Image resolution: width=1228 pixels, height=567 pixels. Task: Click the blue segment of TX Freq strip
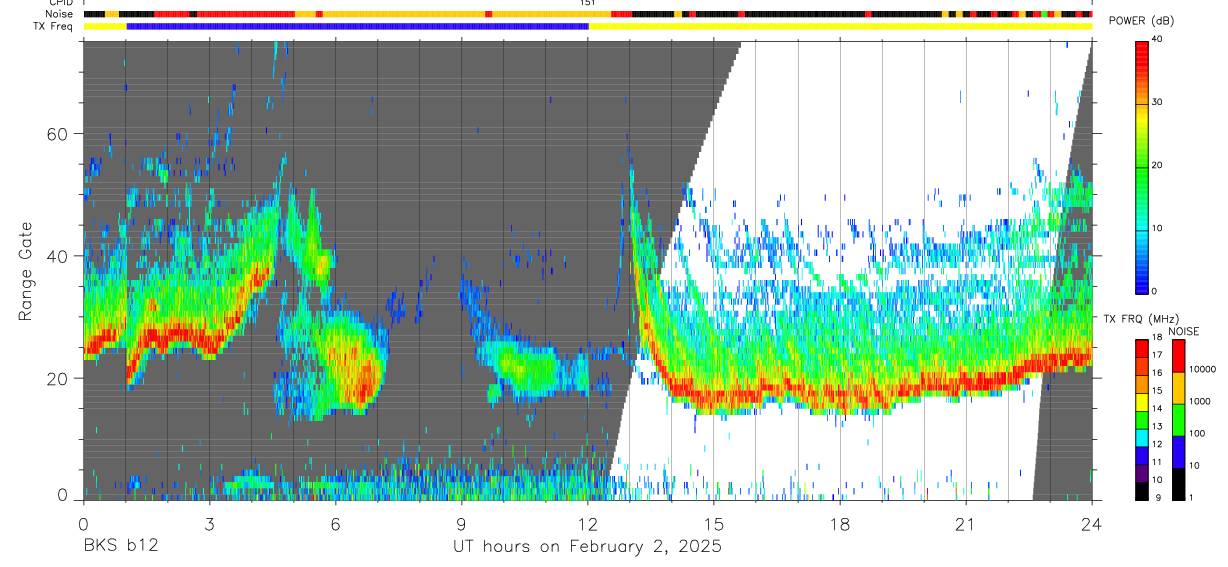[x=357, y=26]
